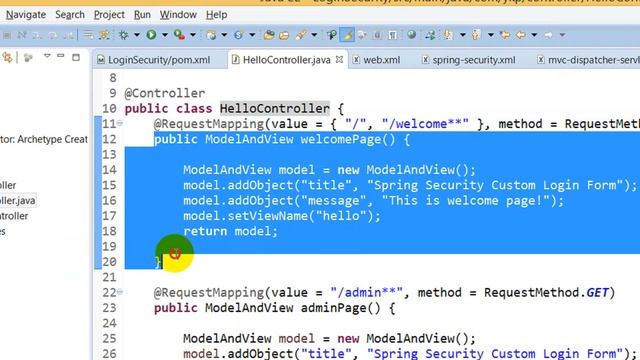Click the greyed Terminate square icon
The image size is (640, 360).
pos(7,36)
